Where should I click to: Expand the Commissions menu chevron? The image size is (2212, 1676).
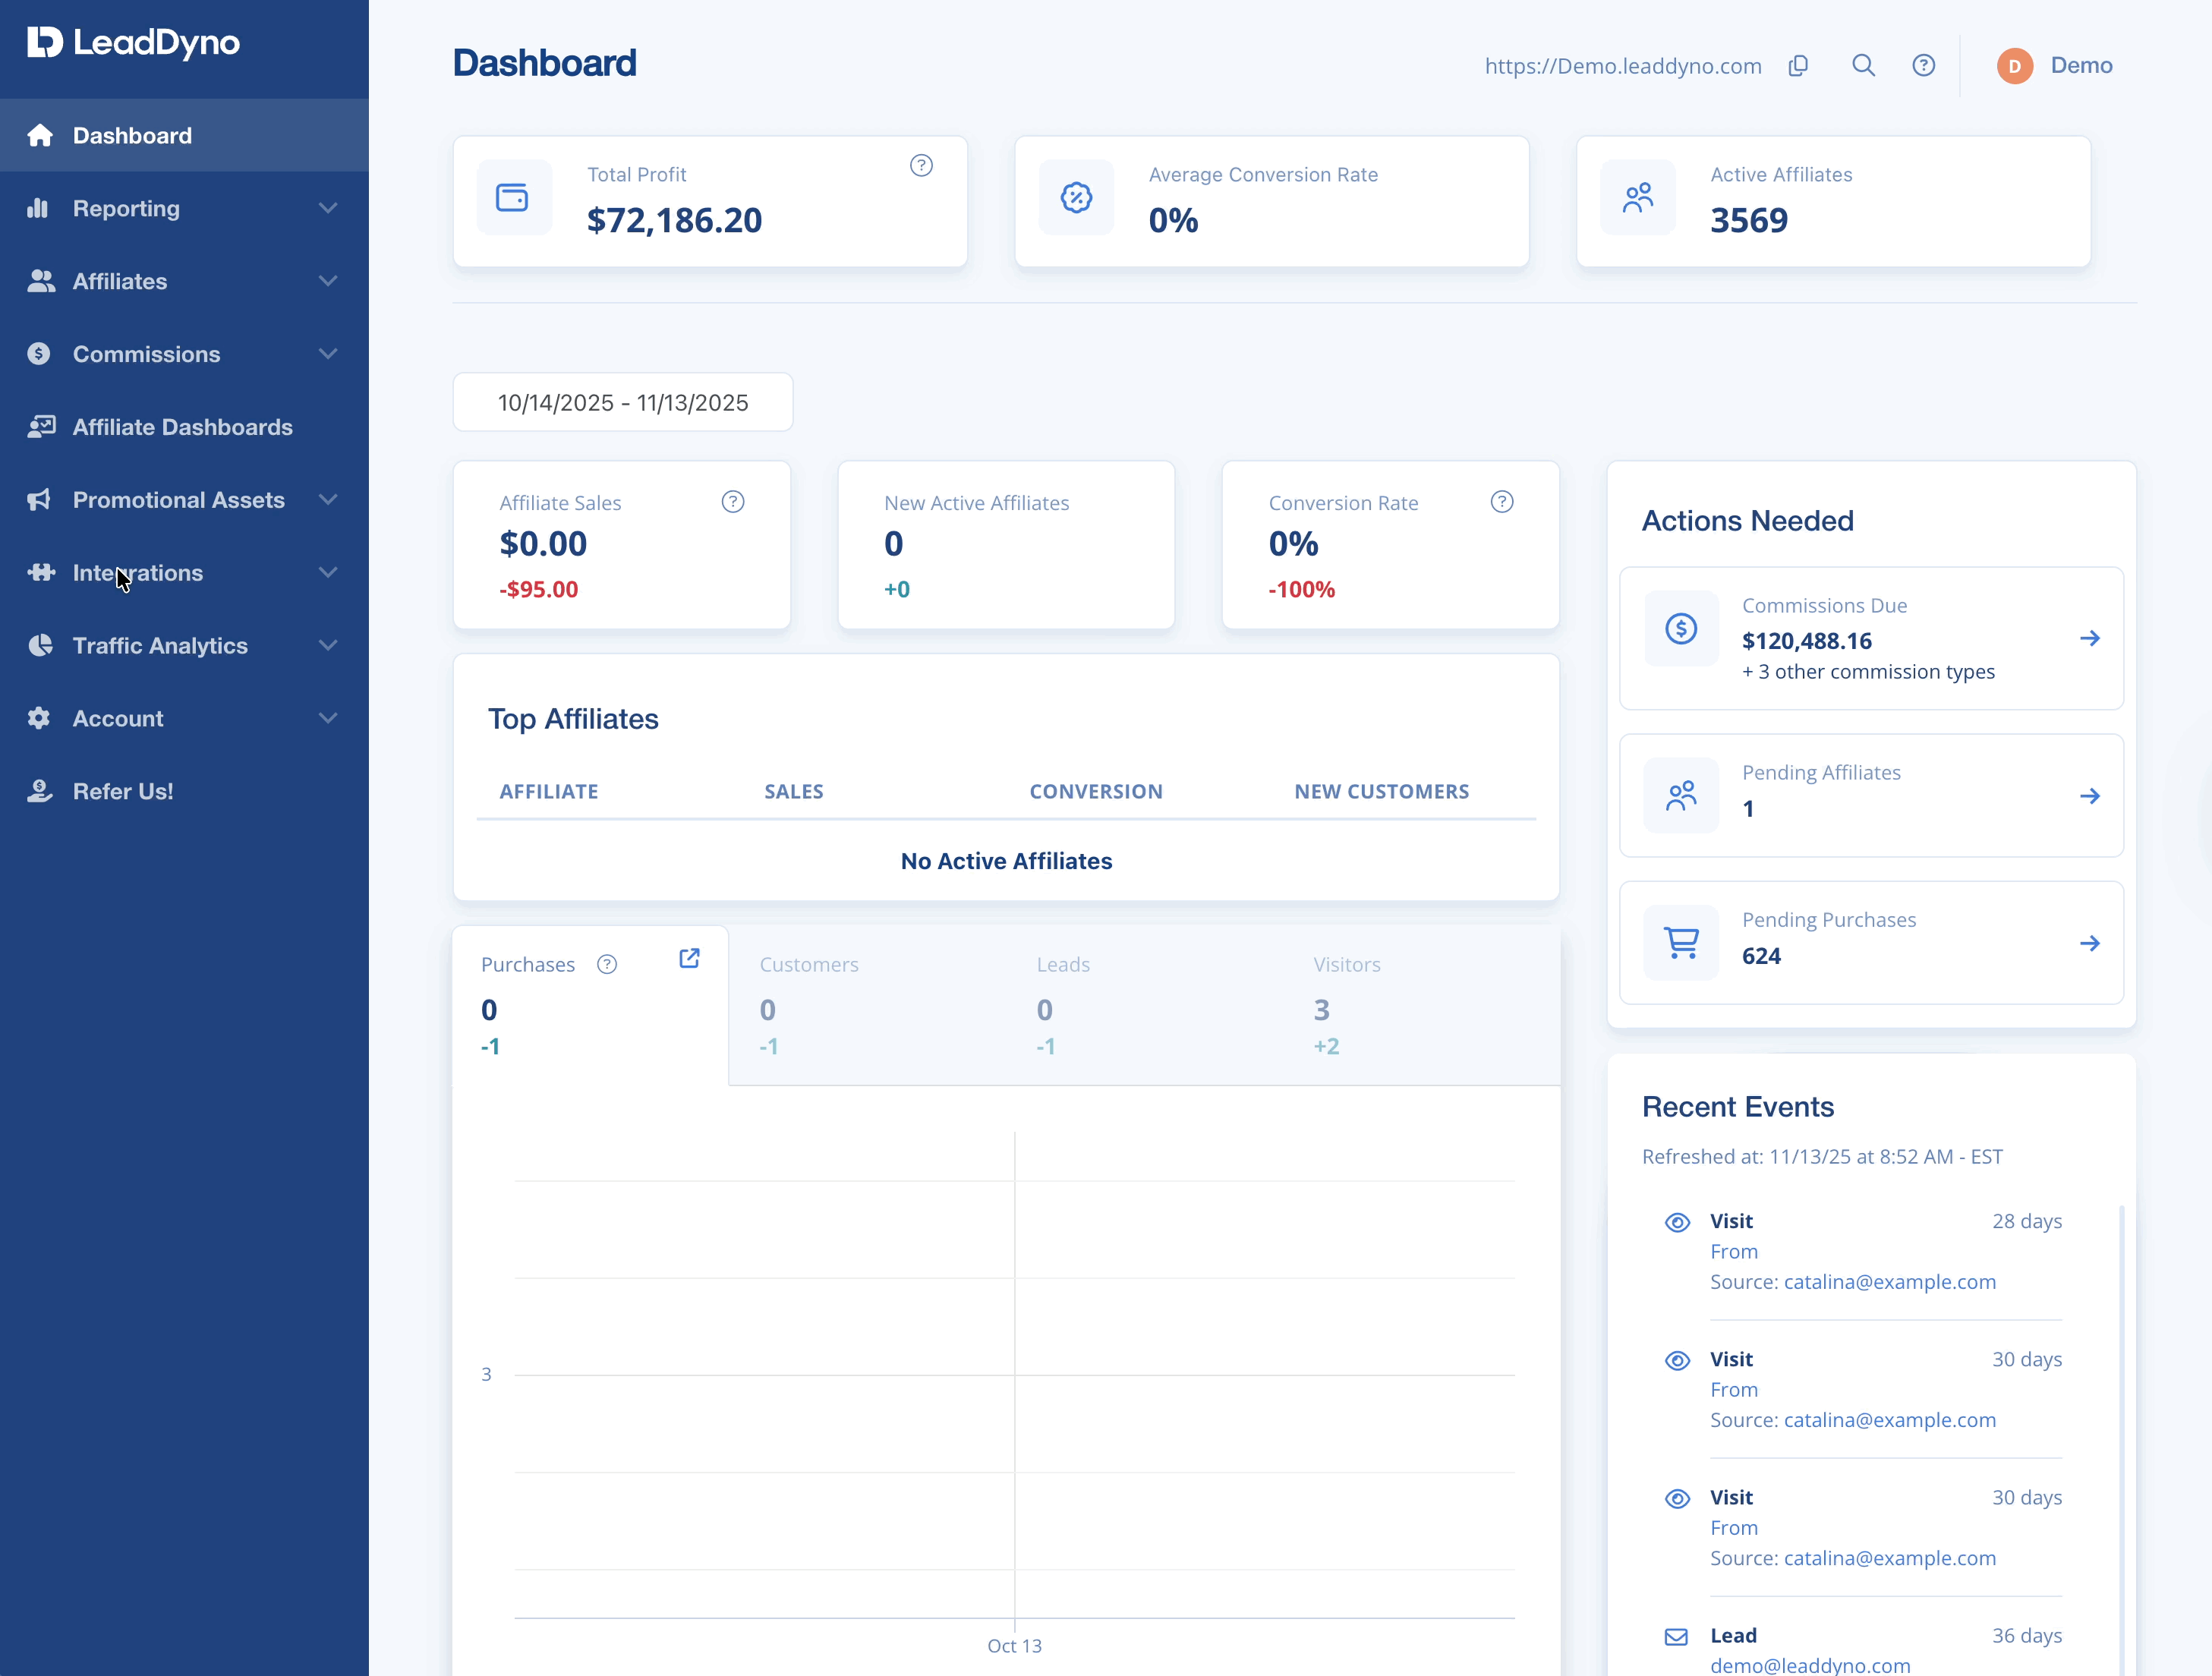[328, 354]
